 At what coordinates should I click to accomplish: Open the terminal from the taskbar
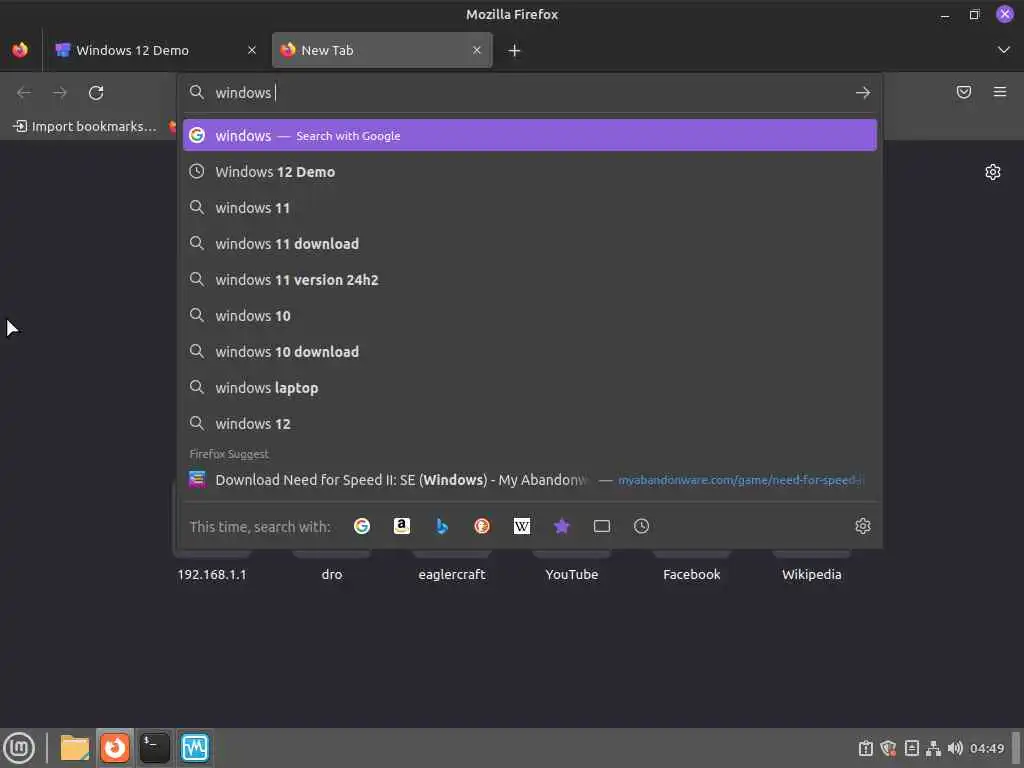click(155, 748)
